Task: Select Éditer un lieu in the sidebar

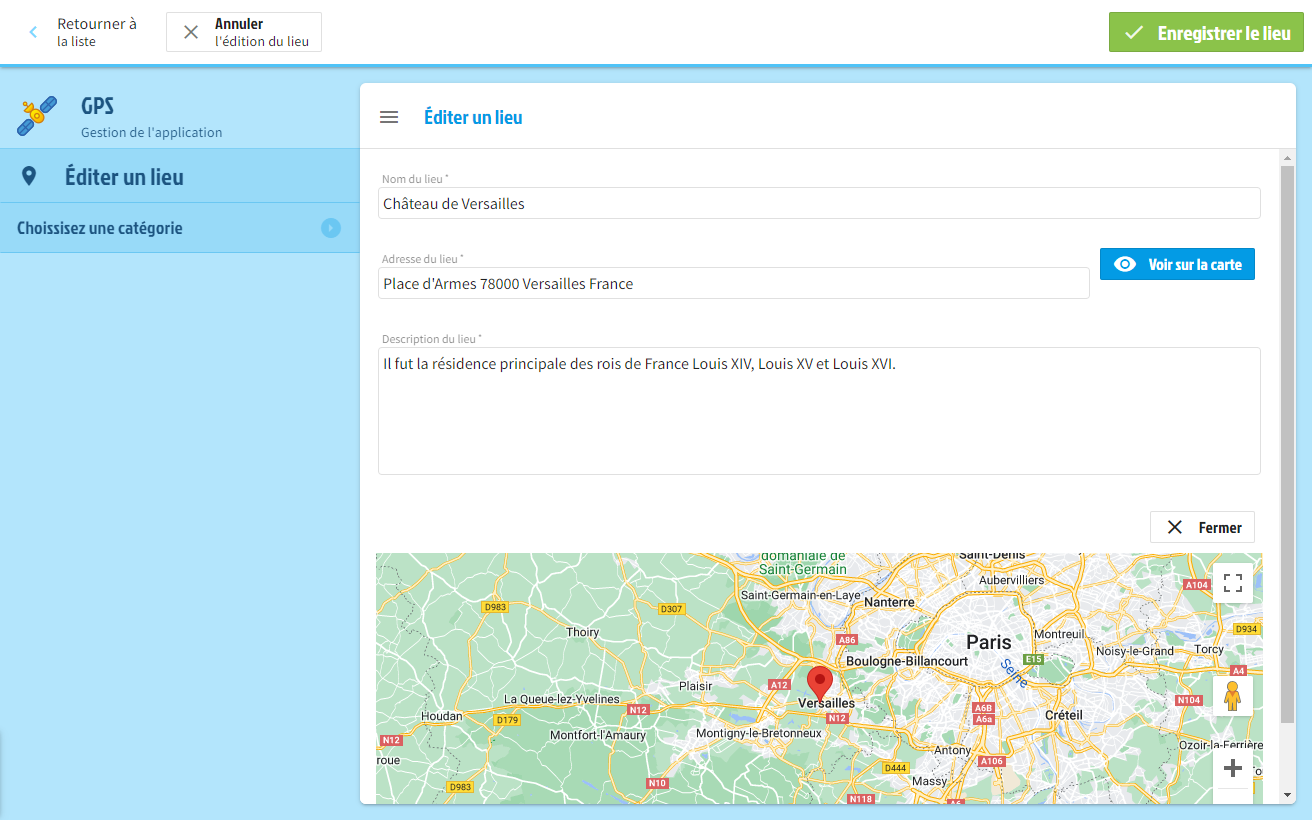Action: (124, 177)
